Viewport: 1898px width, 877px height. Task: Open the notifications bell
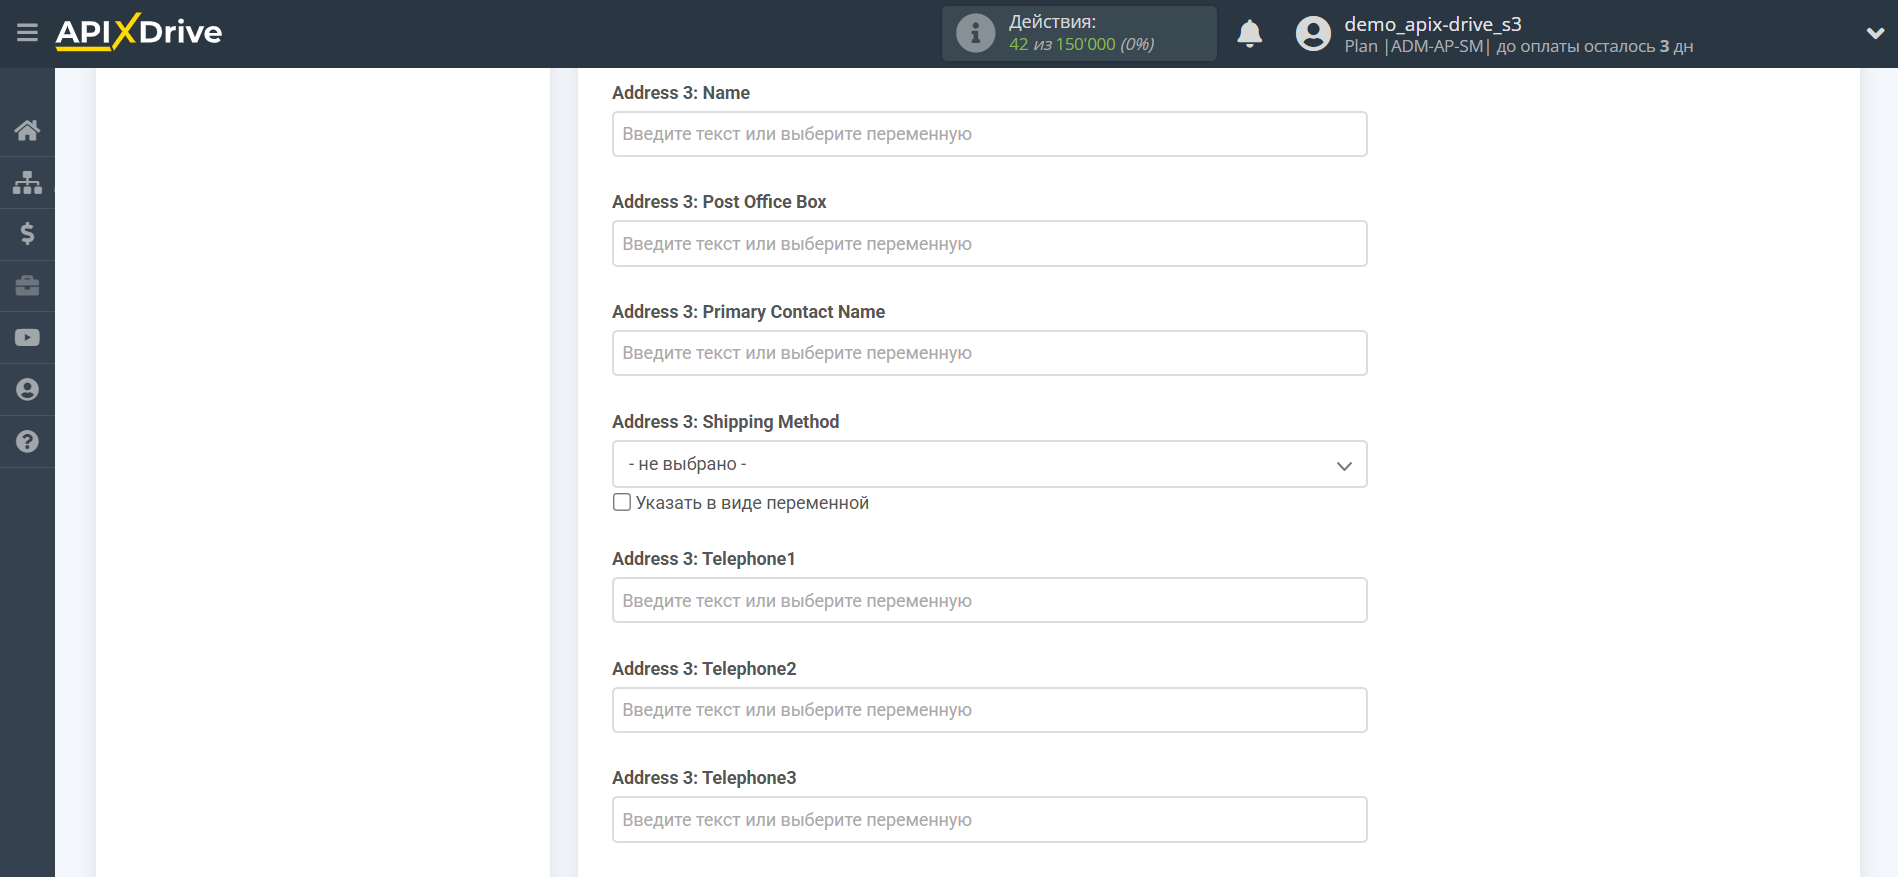(x=1249, y=34)
